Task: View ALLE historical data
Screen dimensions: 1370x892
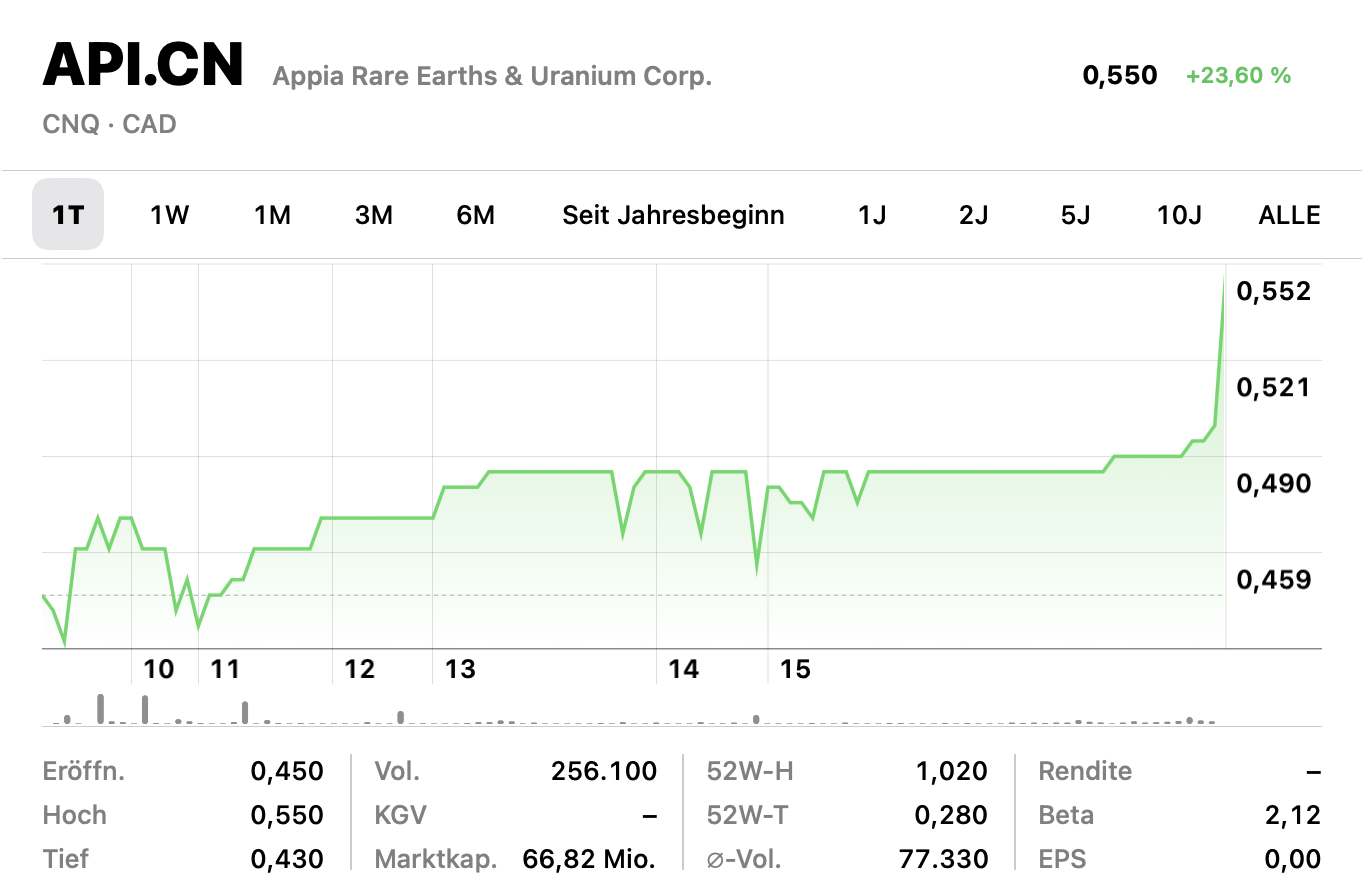Action: pos(1289,215)
